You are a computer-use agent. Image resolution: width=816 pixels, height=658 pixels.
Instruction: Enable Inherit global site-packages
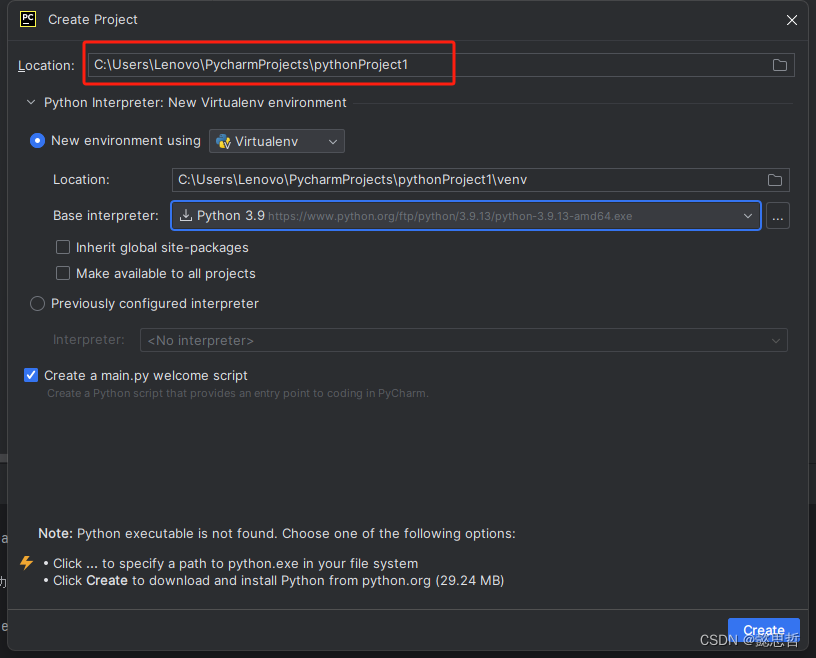click(63, 247)
